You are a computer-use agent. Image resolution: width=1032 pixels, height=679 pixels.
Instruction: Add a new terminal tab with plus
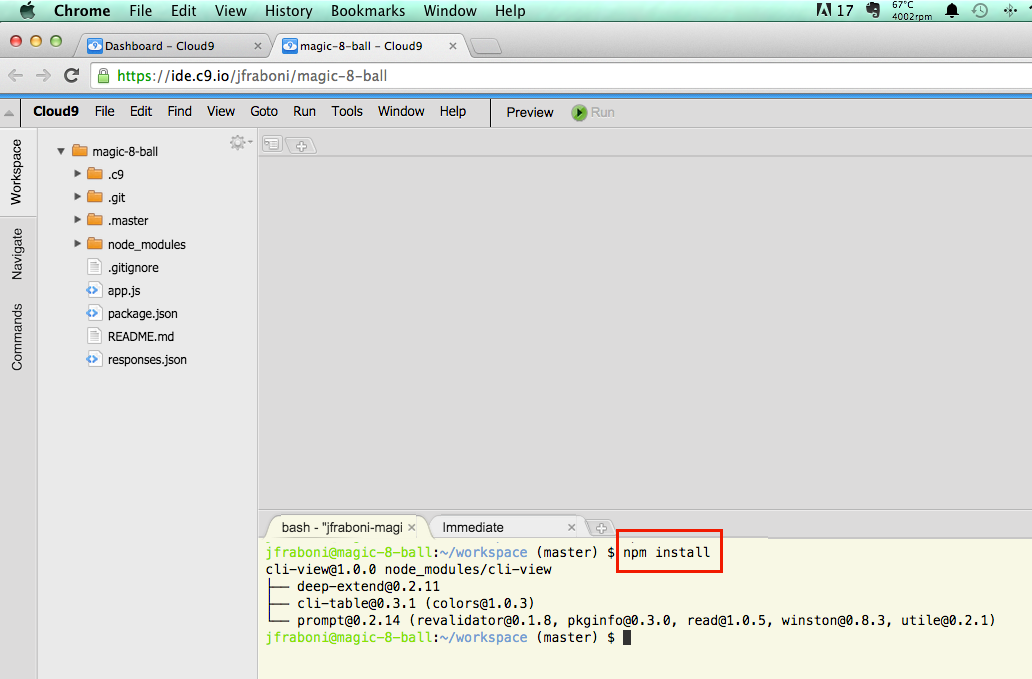[x=601, y=528]
